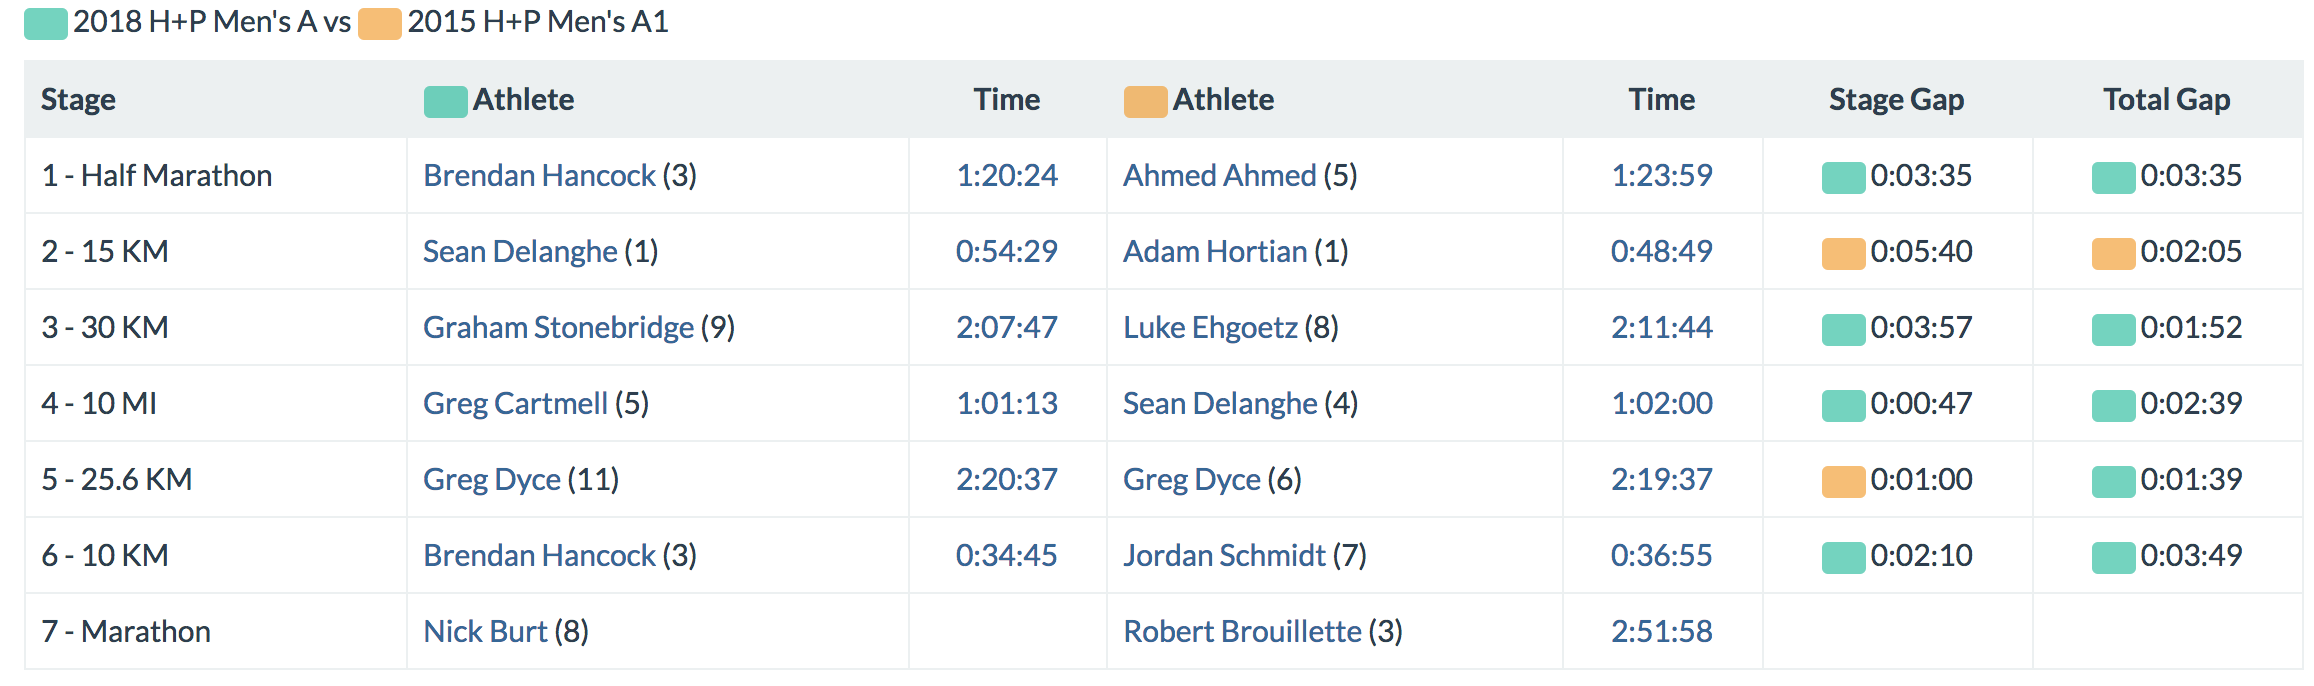The width and height of the screenshot is (2314, 686).
Task: Click the orange Stage Gap swatch for 15 KM
Action: (1843, 253)
